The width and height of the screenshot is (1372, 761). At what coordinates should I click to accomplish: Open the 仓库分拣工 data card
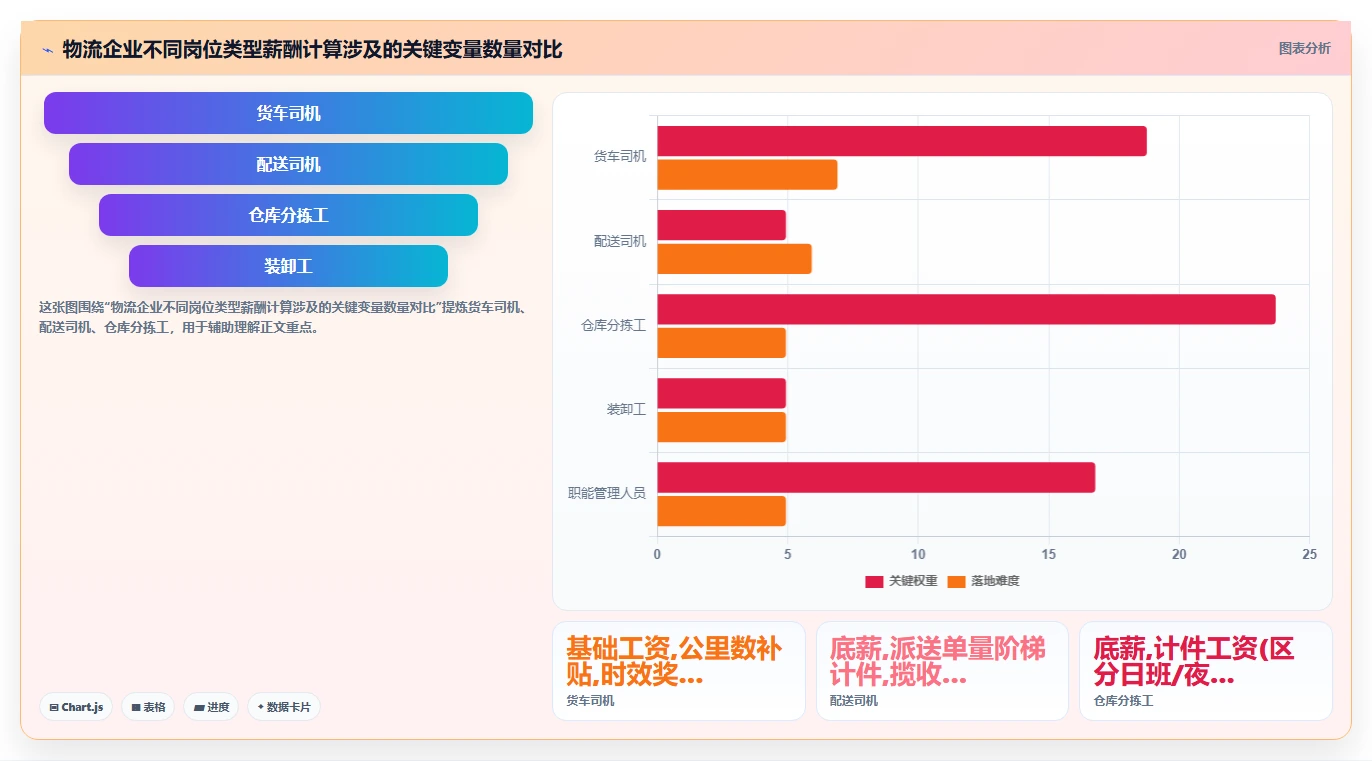tap(1206, 671)
